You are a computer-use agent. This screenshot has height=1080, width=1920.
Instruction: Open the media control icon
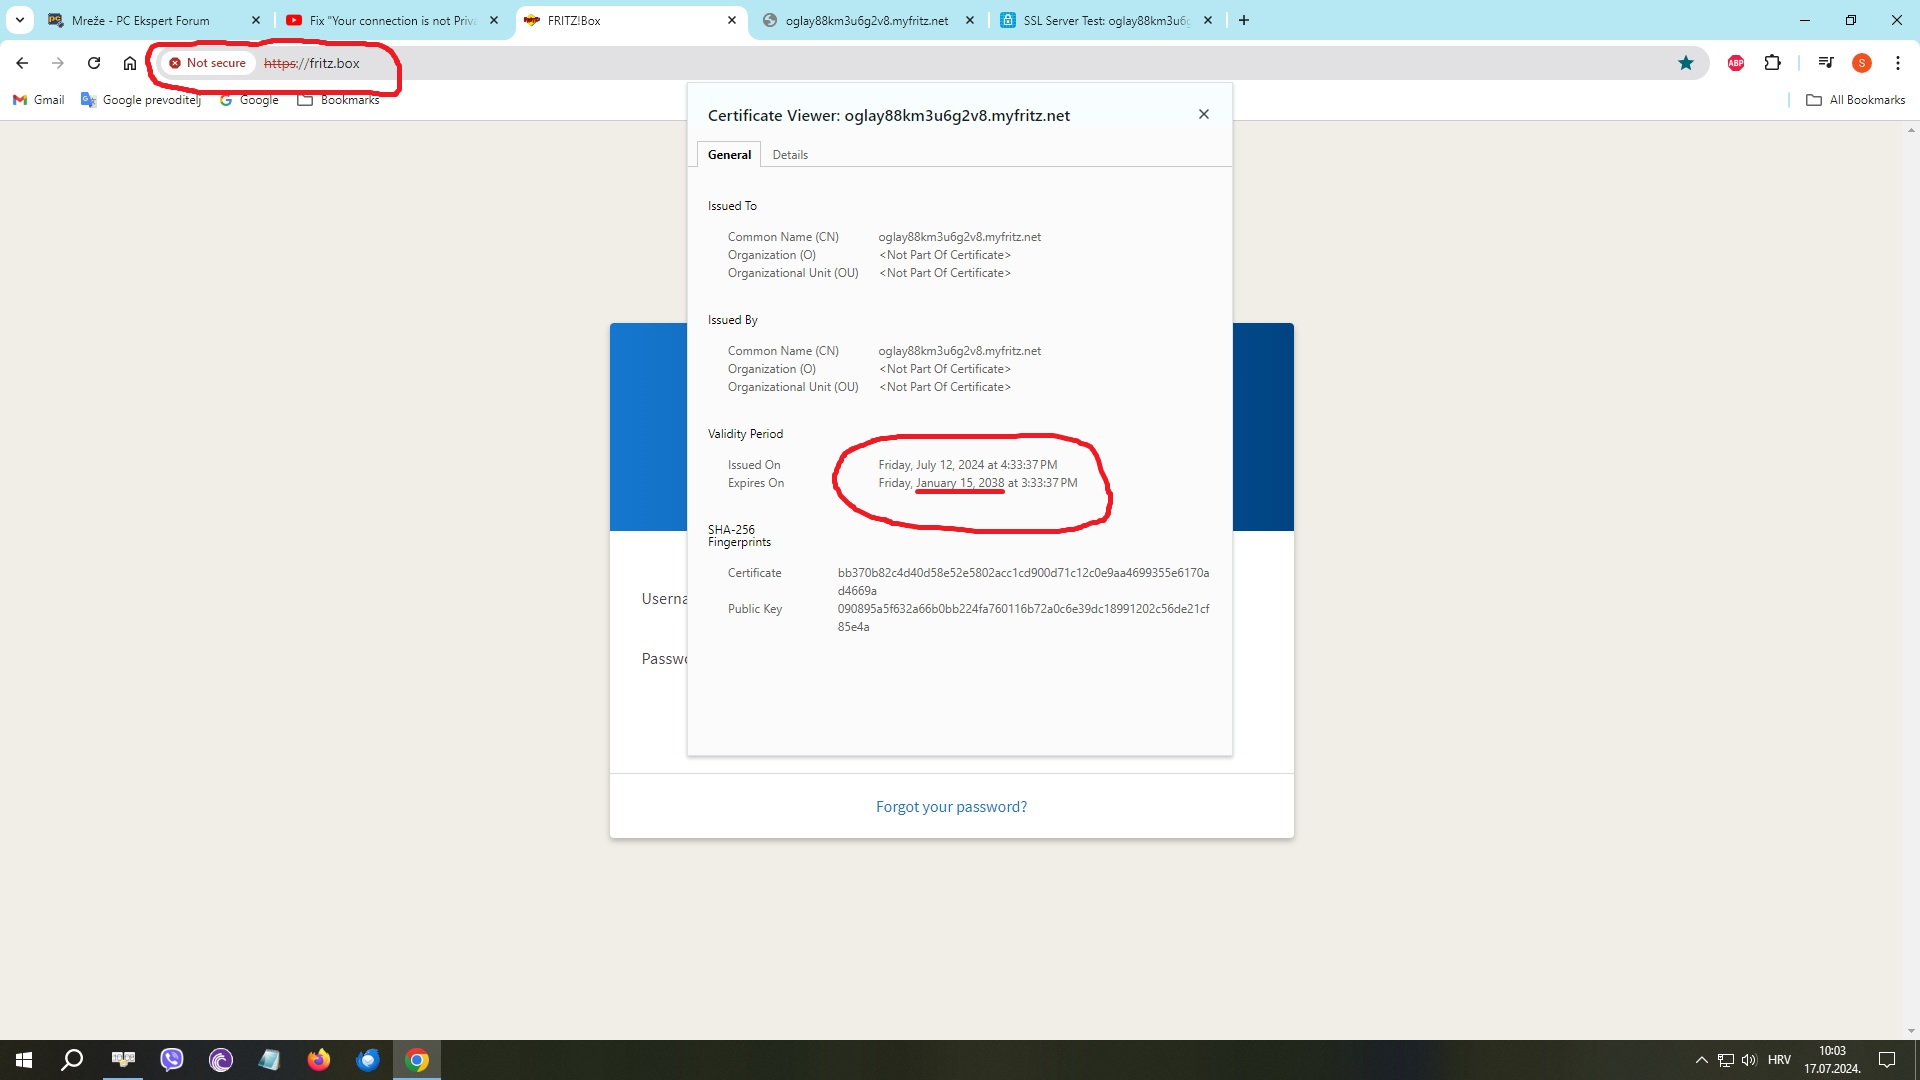pyautogui.click(x=1825, y=63)
